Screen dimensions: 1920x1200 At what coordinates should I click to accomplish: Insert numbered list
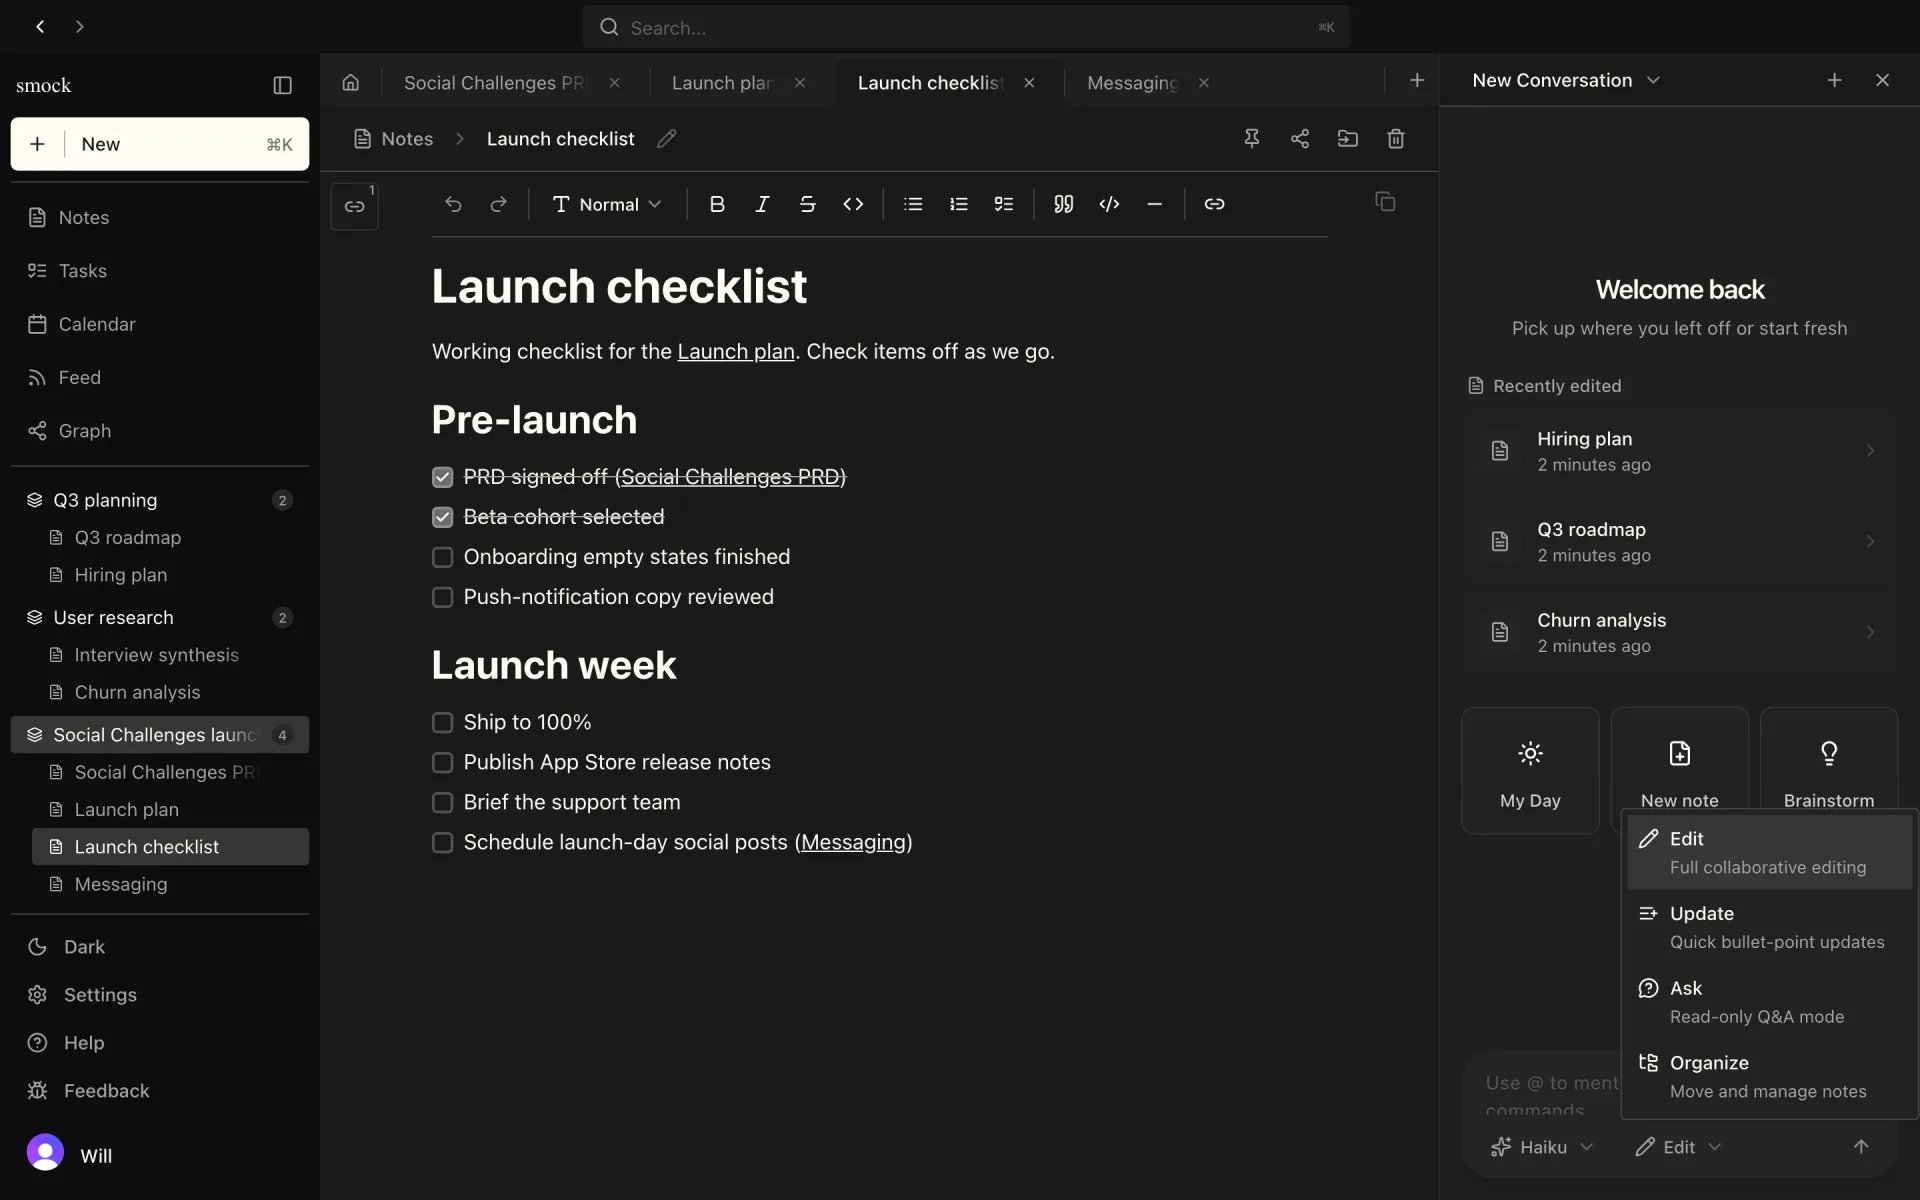pos(958,204)
